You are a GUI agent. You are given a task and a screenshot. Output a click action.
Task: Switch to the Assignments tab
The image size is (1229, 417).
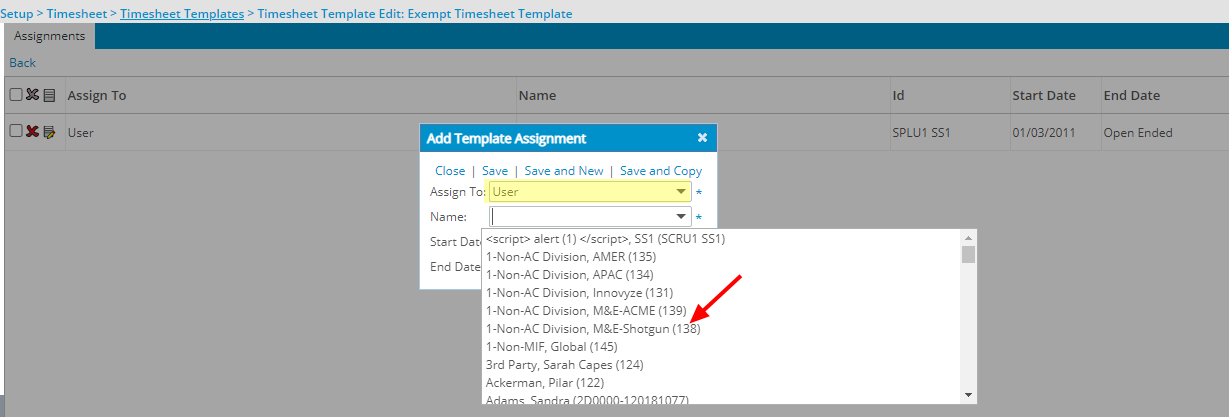click(49, 36)
